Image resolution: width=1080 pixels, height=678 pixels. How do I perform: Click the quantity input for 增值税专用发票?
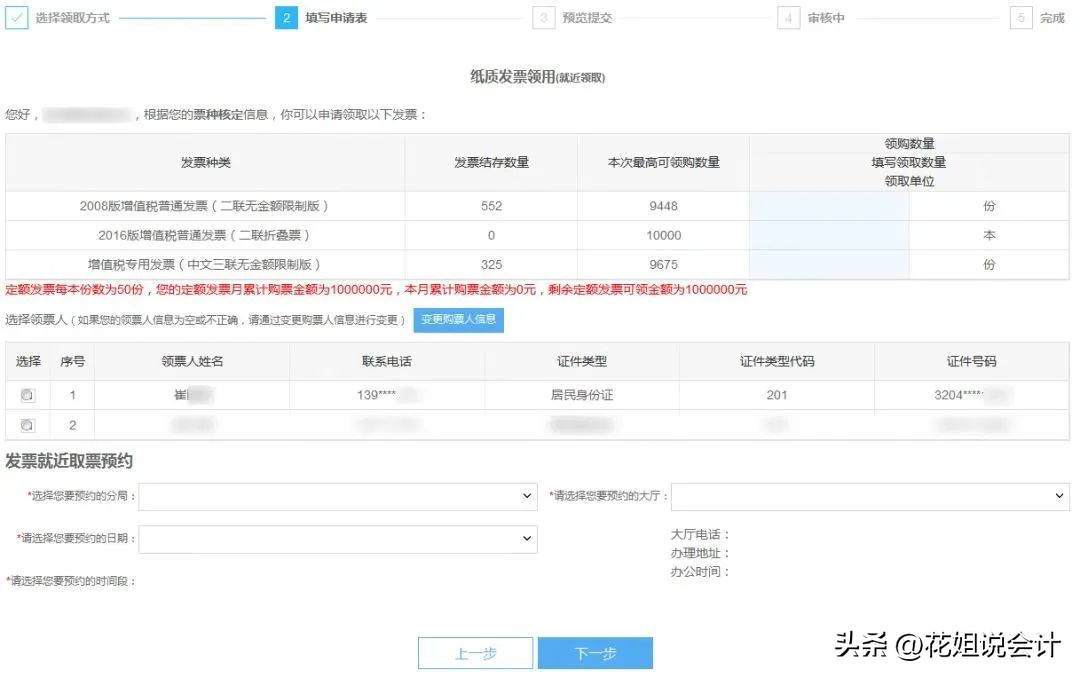pyautogui.click(x=828, y=263)
